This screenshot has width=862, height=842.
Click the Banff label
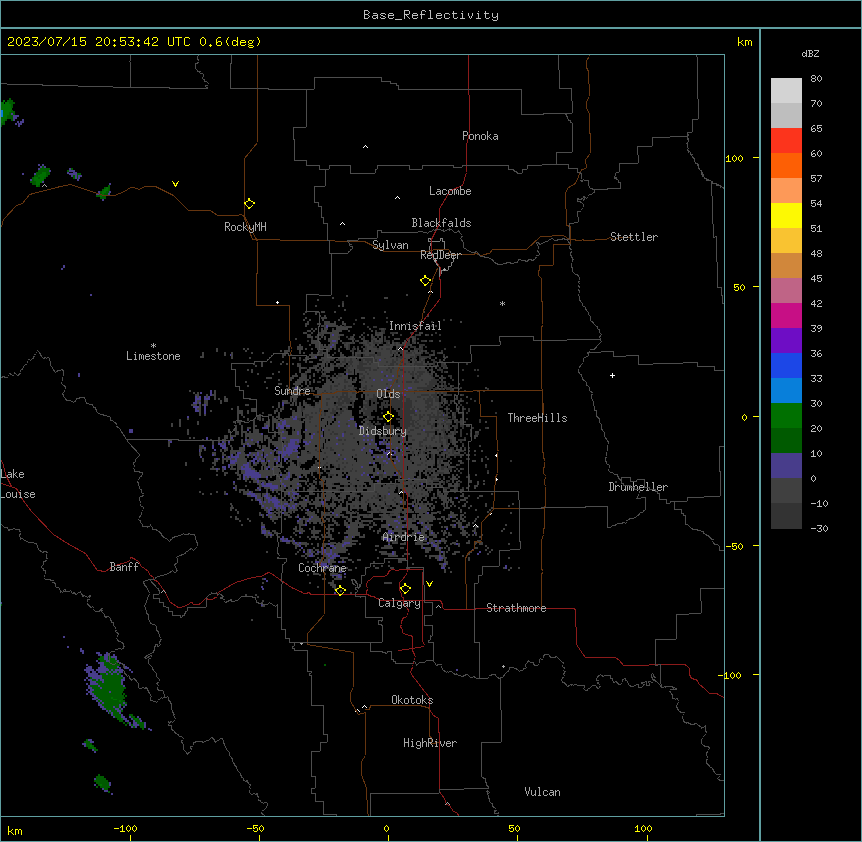(x=124, y=567)
